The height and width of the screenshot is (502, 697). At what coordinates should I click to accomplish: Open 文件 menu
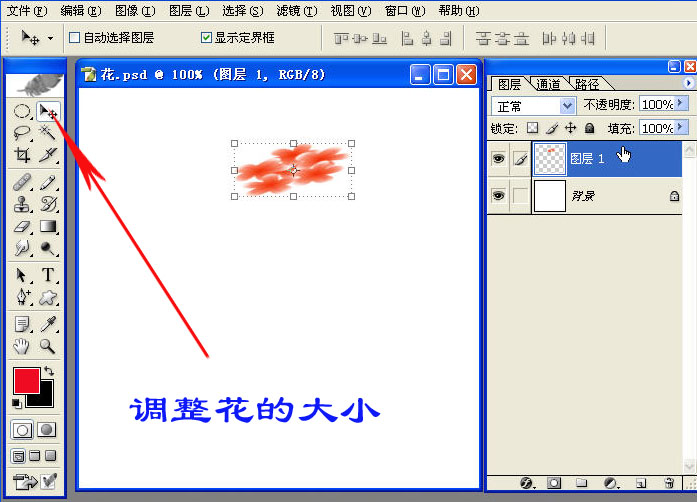[x=26, y=11]
